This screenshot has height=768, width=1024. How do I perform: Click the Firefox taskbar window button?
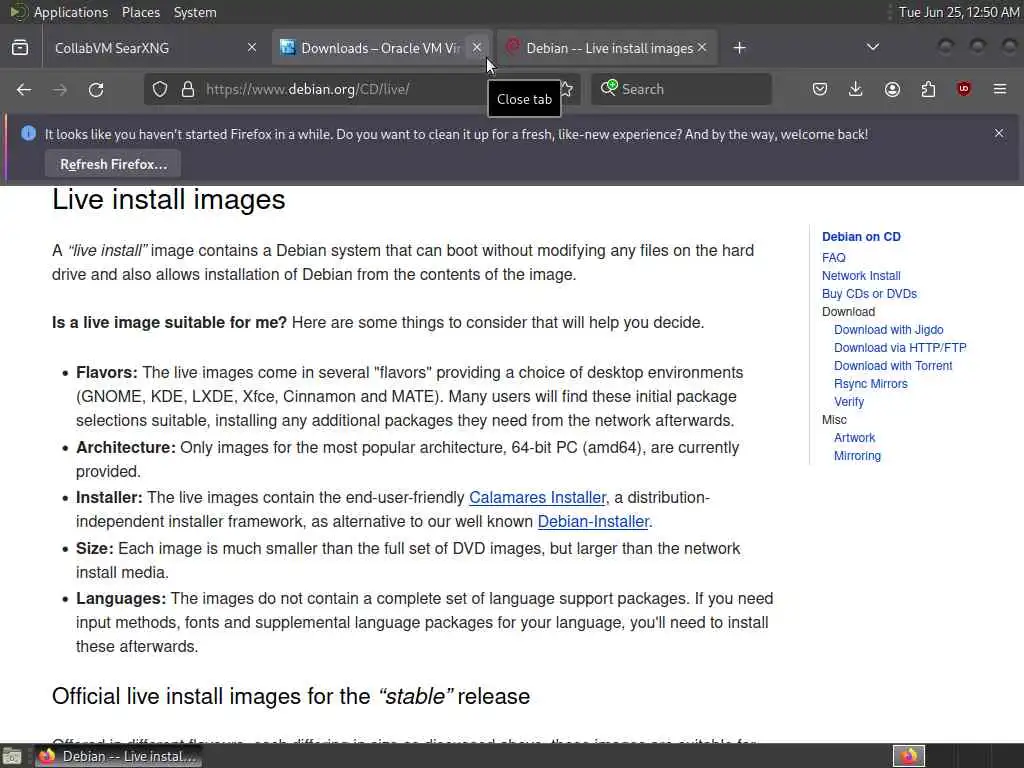(x=118, y=756)
